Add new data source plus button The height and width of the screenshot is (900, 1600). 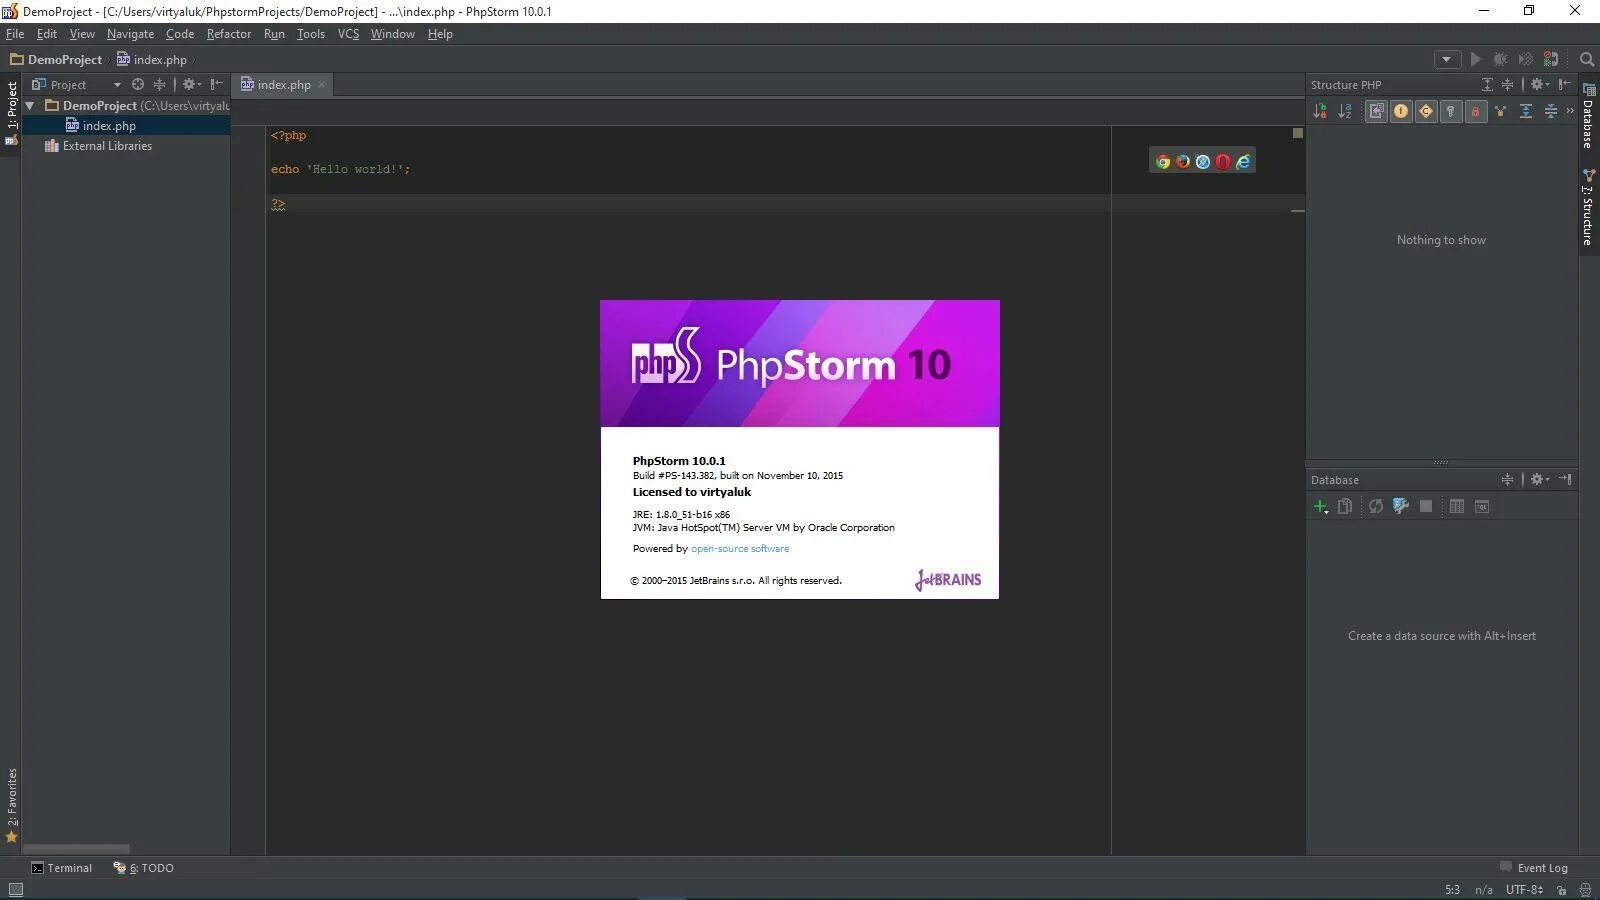click(x=1321, y=507)
